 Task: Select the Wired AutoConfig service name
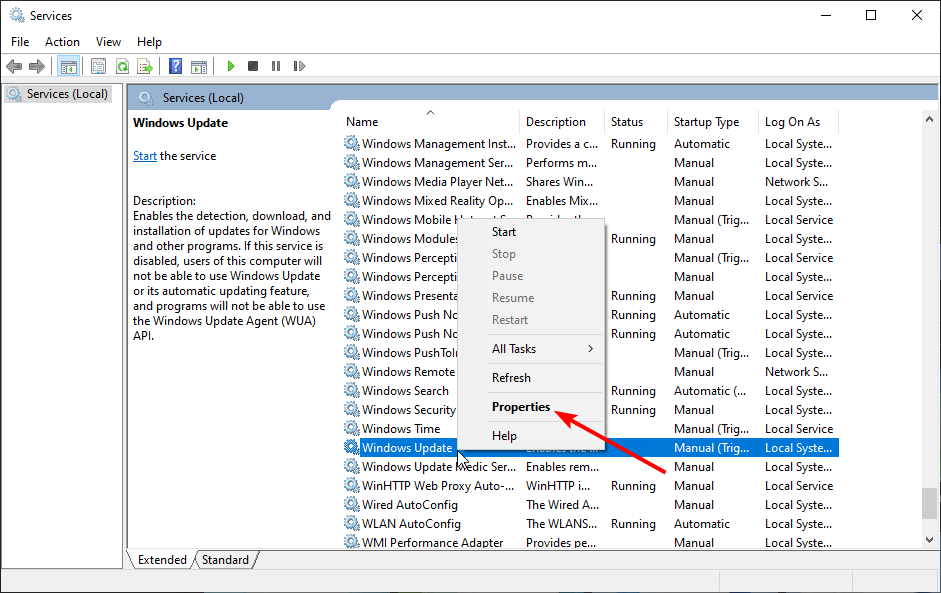tap(409, 505)
